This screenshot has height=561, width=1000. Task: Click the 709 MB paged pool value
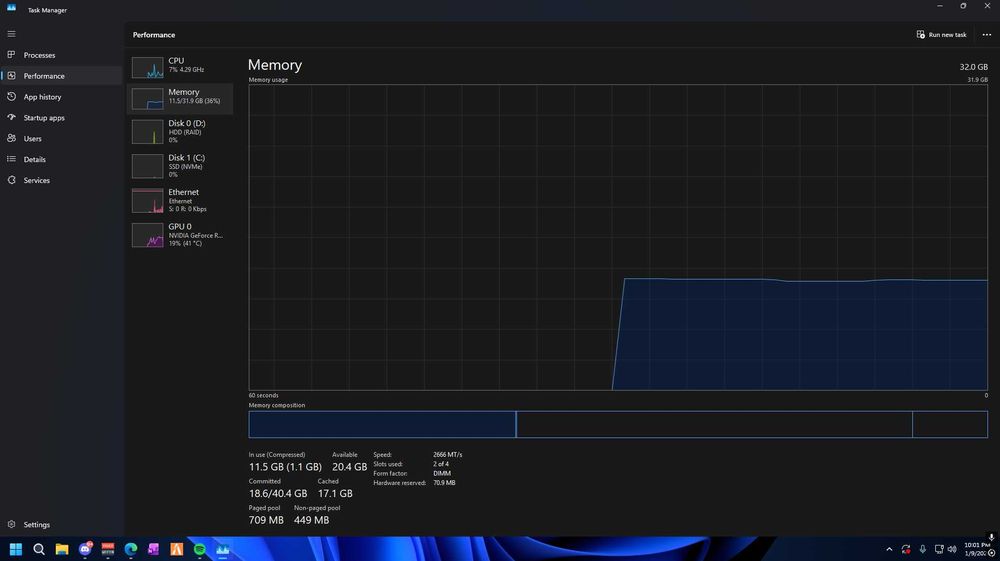(x=266, y=520)
